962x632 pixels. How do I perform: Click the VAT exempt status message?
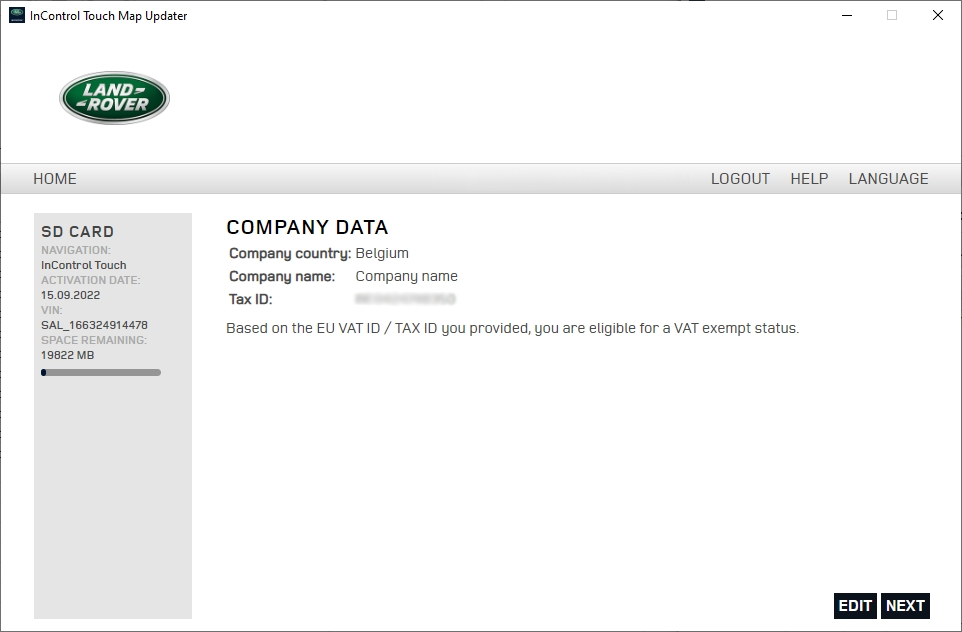[x=512, y=328]
